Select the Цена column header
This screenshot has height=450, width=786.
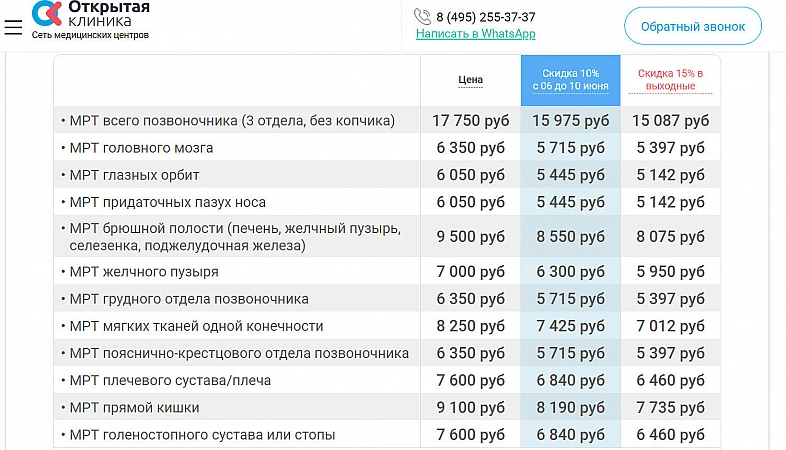click(470, 80)
